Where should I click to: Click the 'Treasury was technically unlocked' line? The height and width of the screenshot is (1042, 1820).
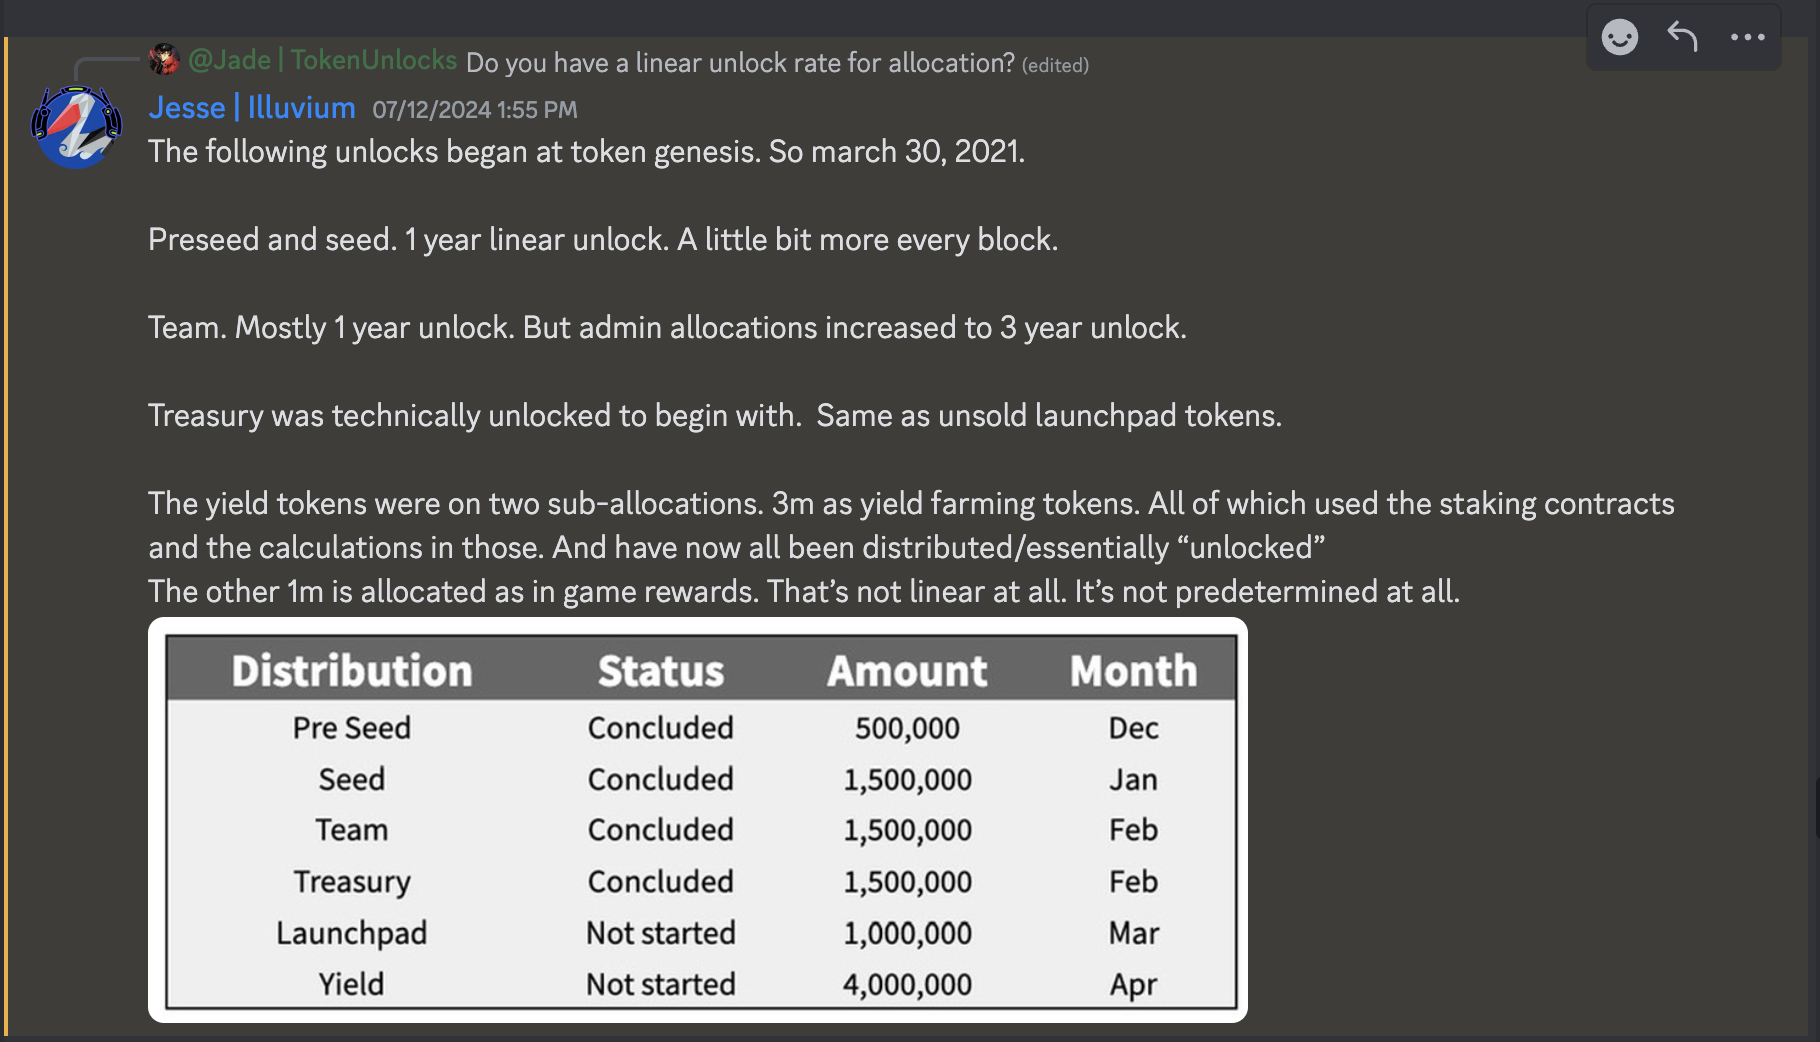click(714, 416)
